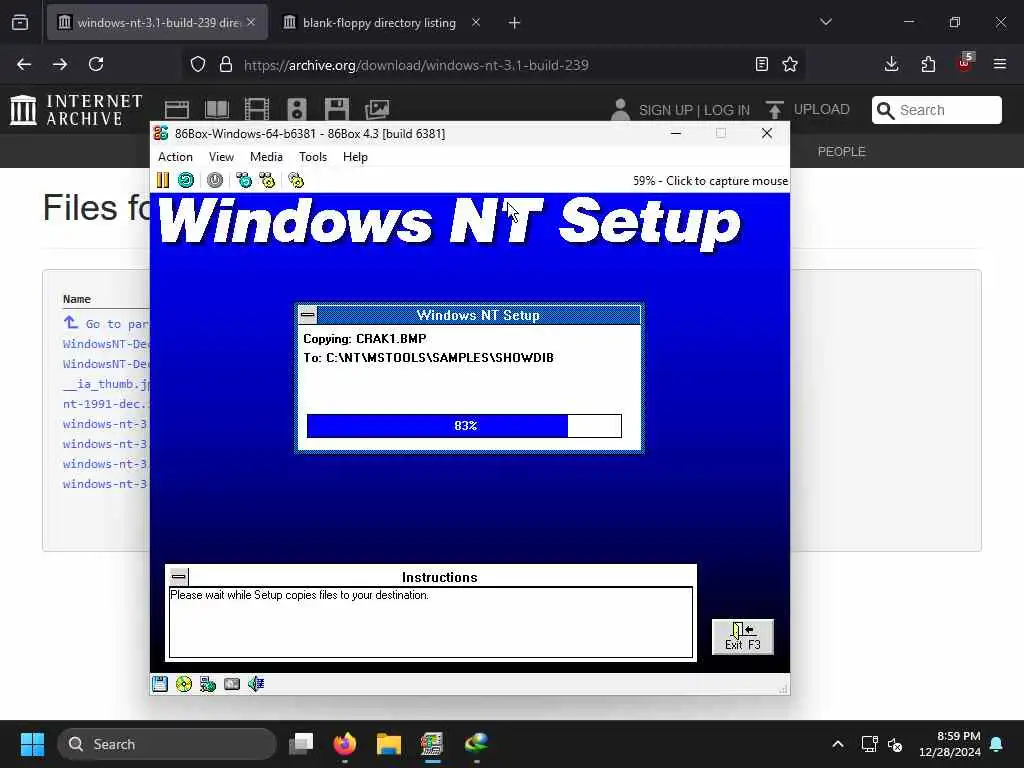
Task: Hard reset the 86Box machine
Action: (186, 180)
